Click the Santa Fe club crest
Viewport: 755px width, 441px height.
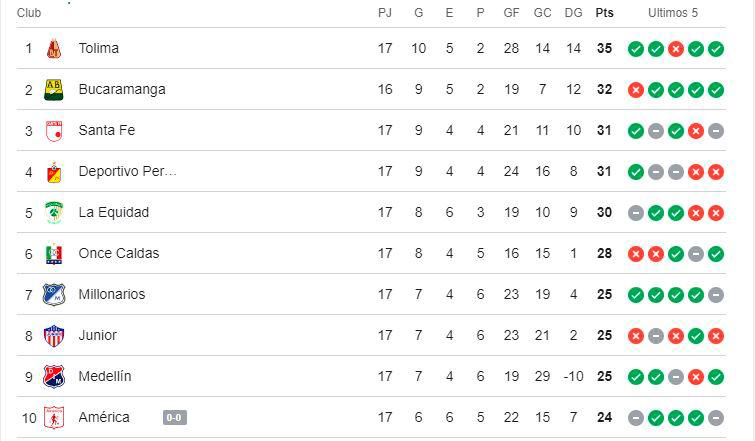click(54, 130)
